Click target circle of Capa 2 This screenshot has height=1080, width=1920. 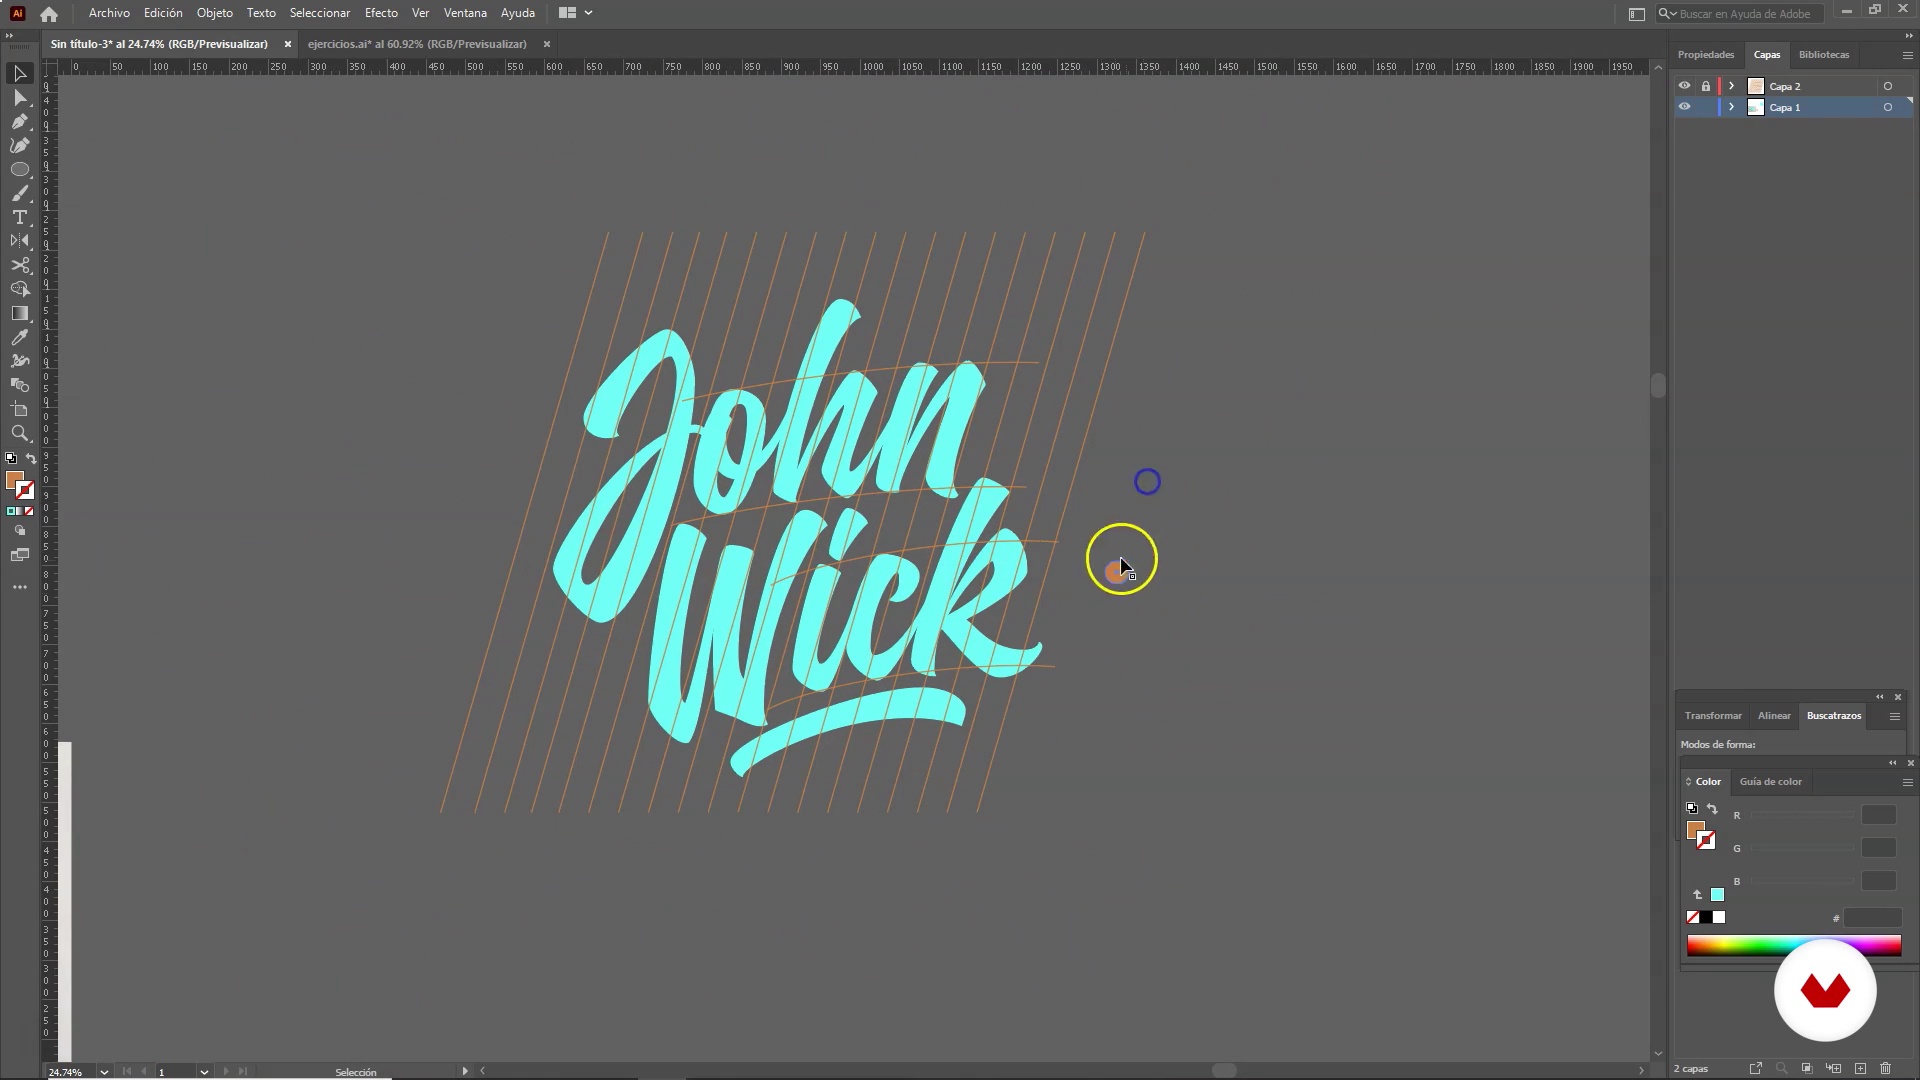tap(1888, 86)
